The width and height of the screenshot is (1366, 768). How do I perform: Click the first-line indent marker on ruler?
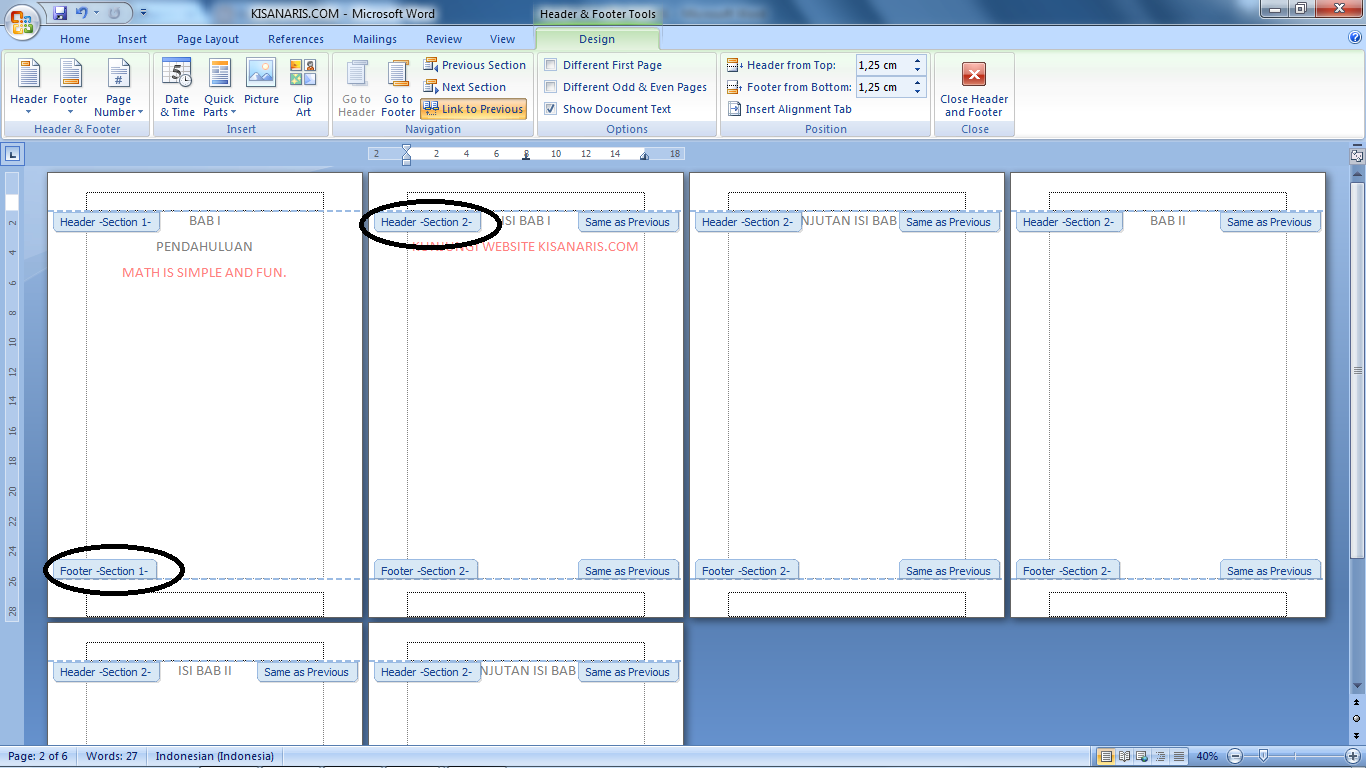(406, 149)
